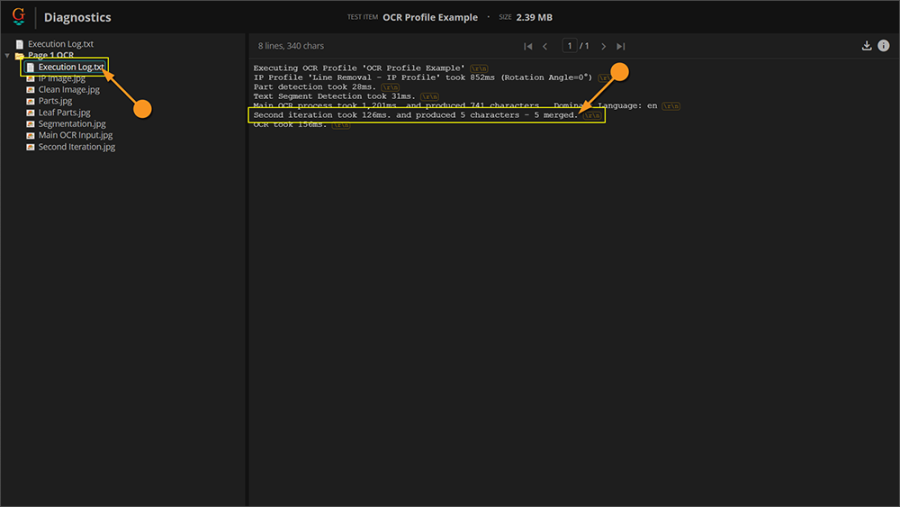Click the top Execution Log.txt document icon
This screenshot has height=507, width=900.
[x=20, y=44]
